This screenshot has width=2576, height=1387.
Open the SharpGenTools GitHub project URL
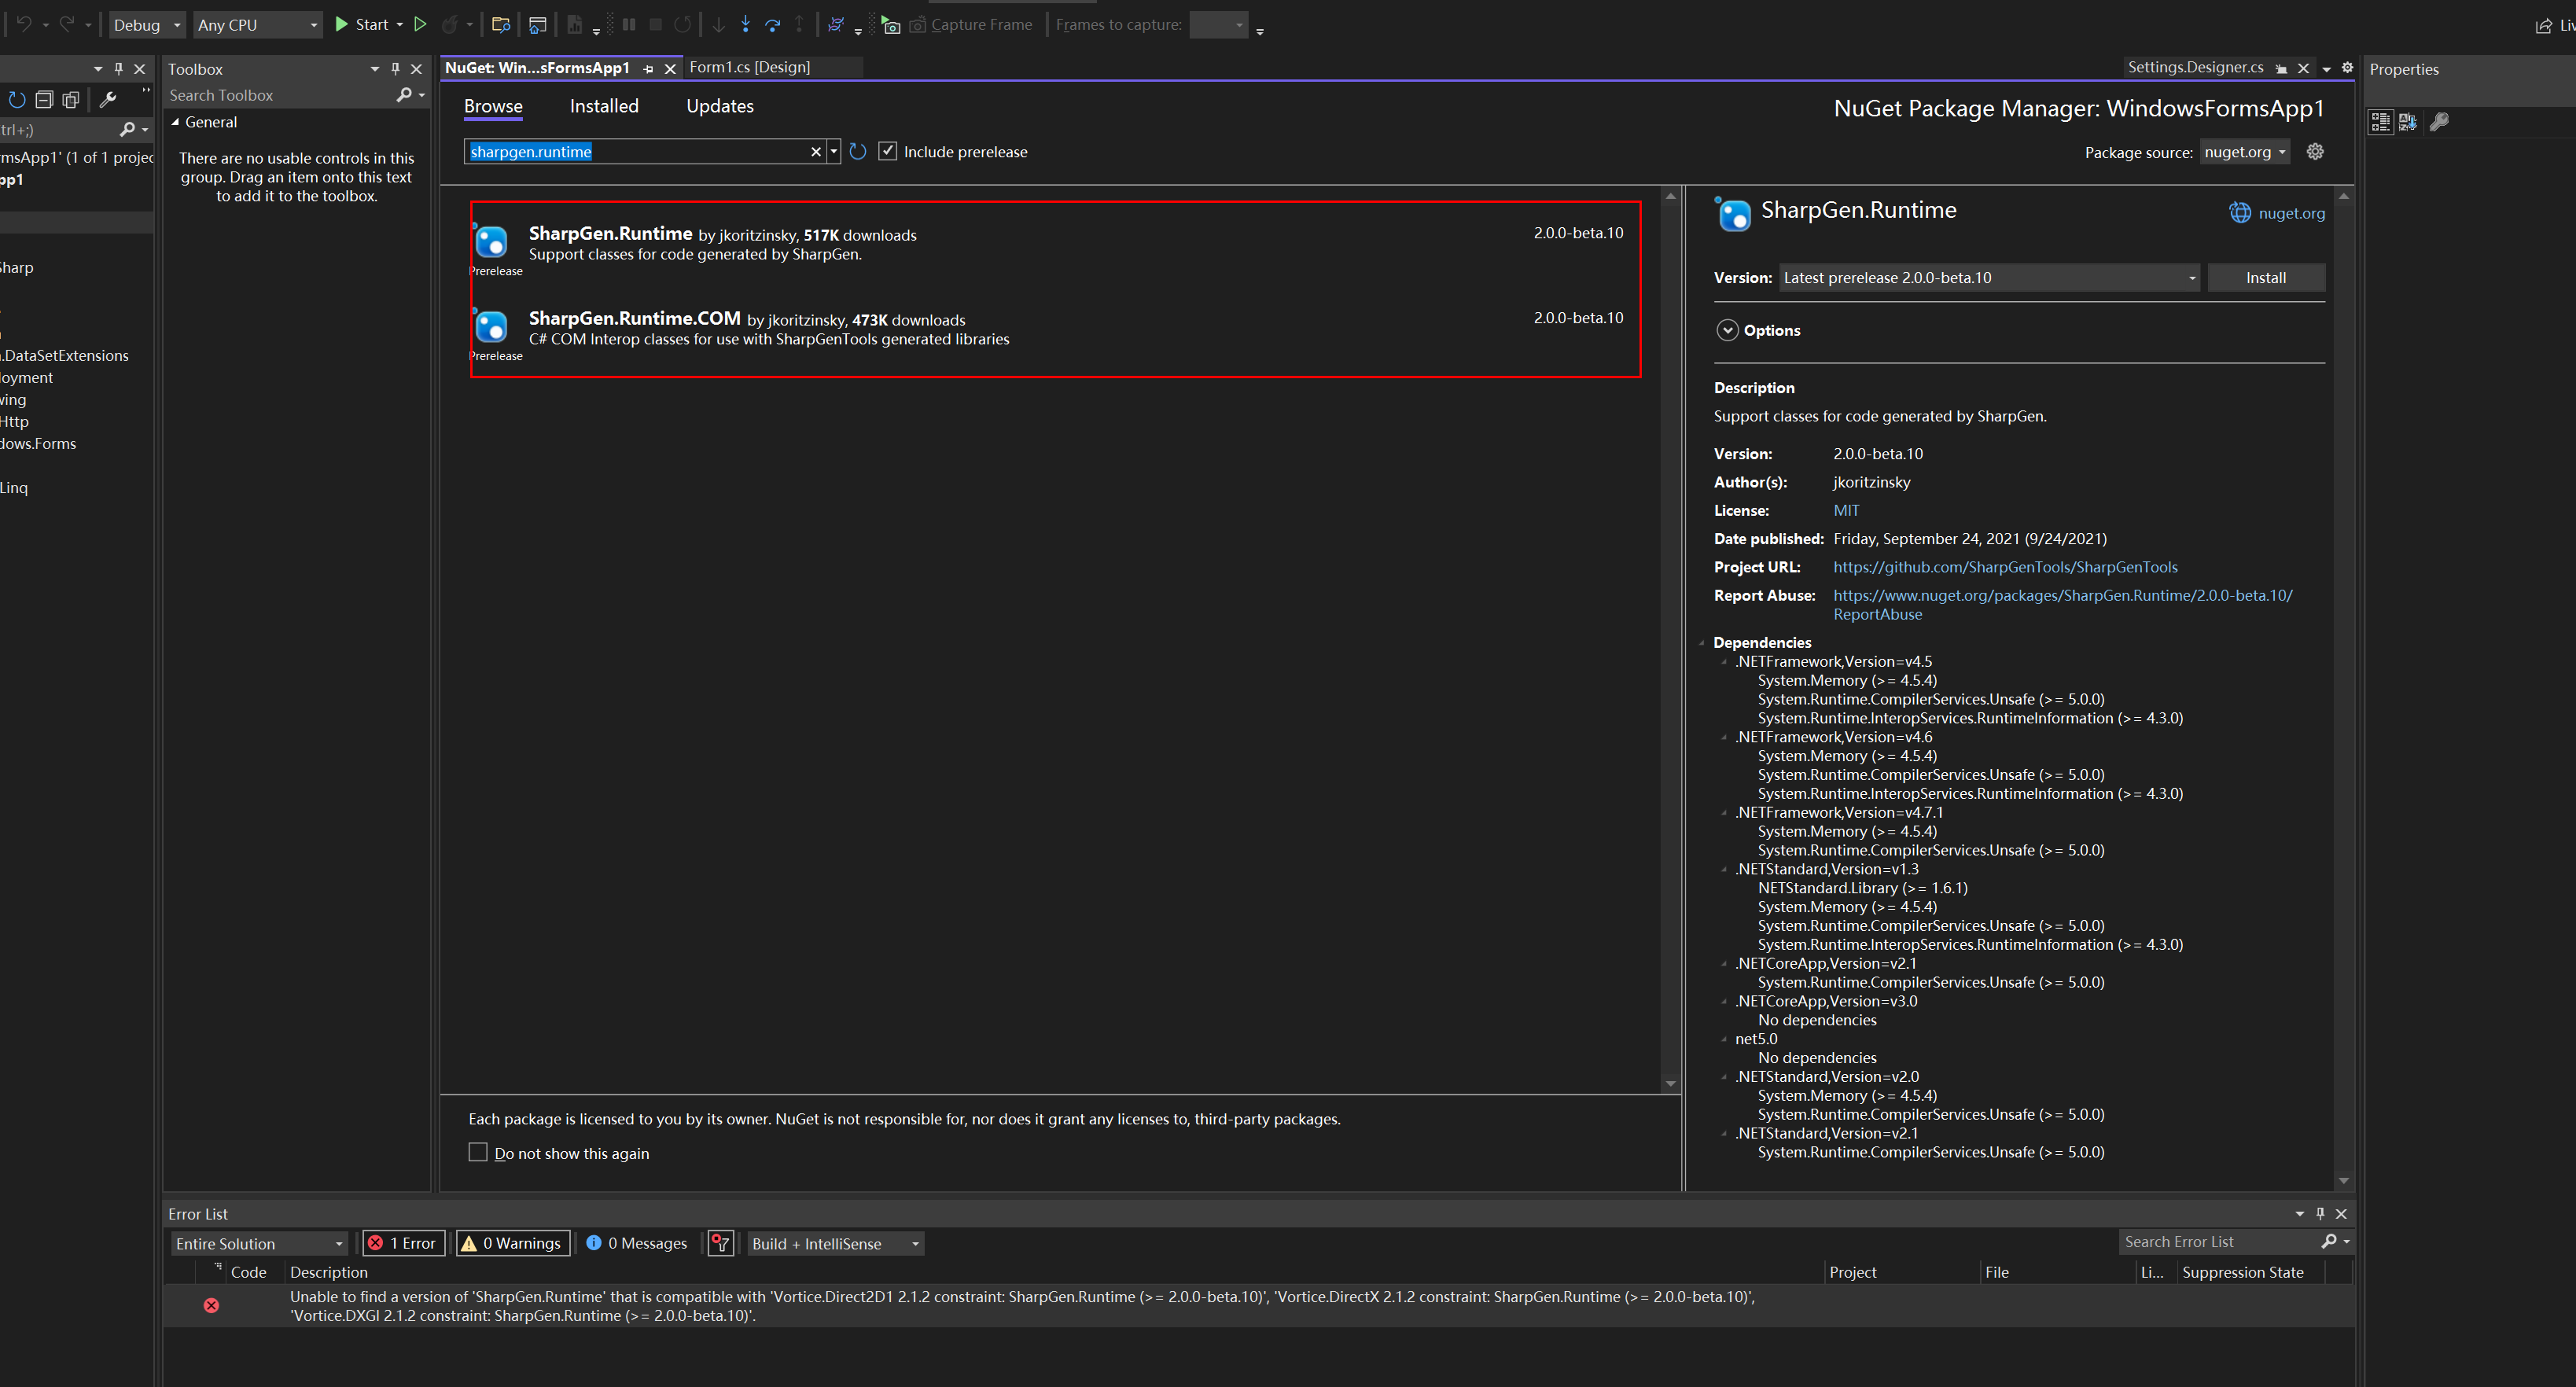coord(2004,567)
